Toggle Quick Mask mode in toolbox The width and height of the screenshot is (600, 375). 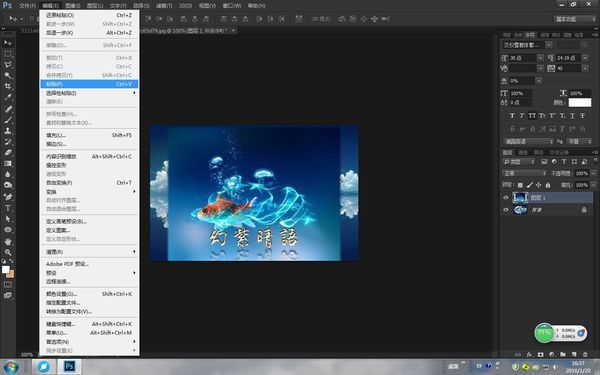[x=8, y=284]
